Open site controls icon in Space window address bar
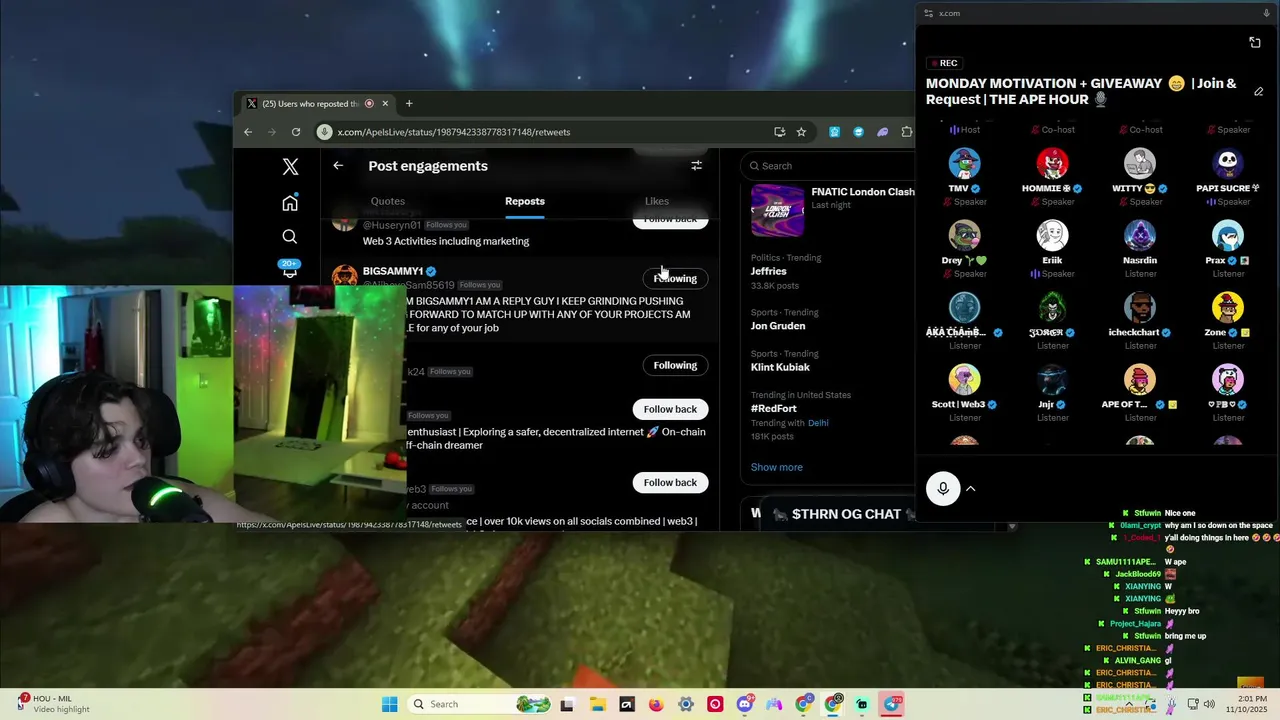 [x=928, y=13]
